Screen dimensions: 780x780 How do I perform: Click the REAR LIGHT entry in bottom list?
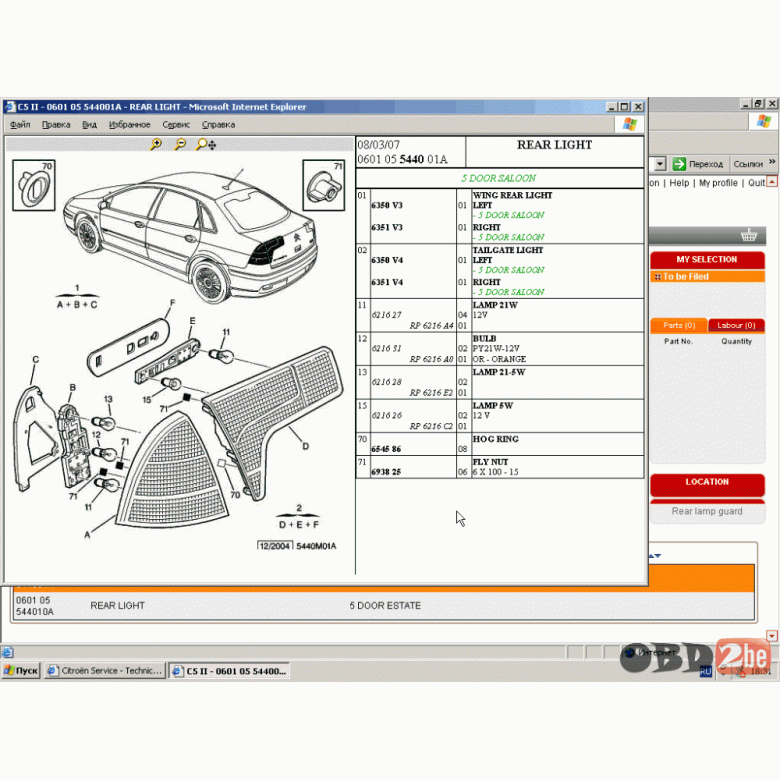(117, 606)
